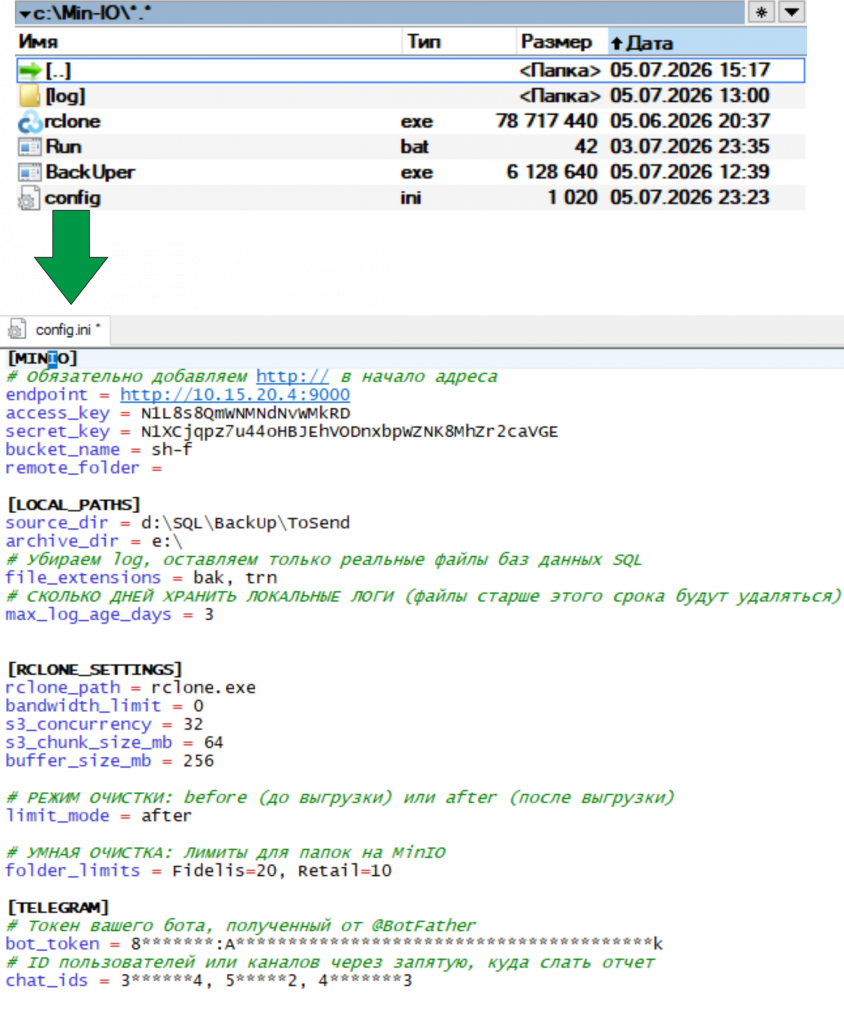Screen dimensions: 844x1024
Task: Click the bucket_name value sh-f
Action: coord(172,450)
